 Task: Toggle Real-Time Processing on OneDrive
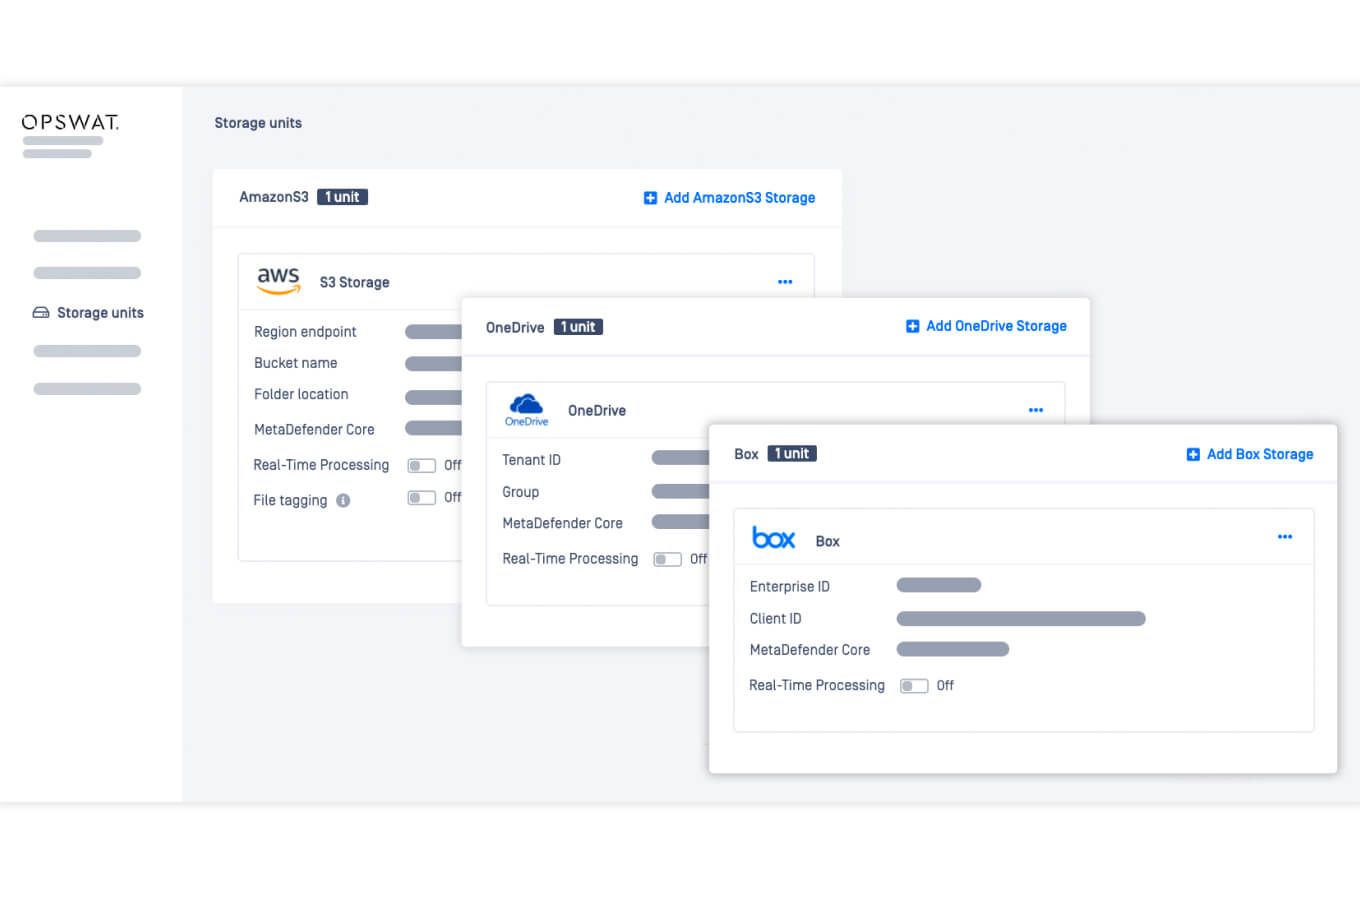click(x=666, y=559)
